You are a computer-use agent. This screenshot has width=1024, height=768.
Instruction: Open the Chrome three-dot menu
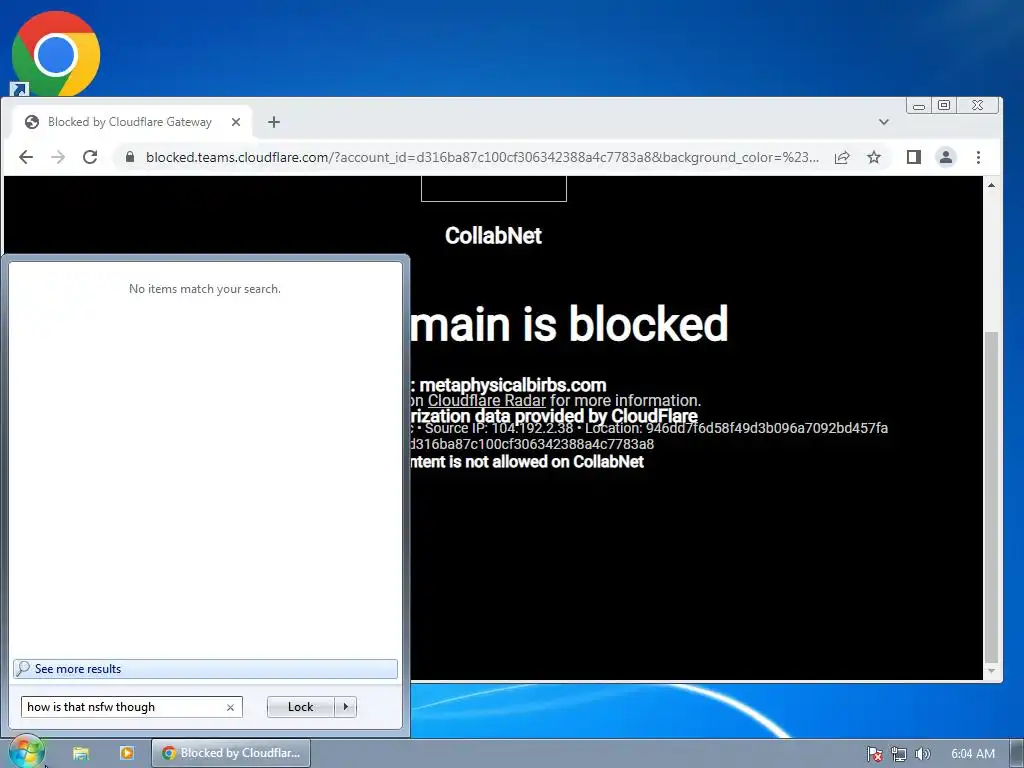[978, 157]
